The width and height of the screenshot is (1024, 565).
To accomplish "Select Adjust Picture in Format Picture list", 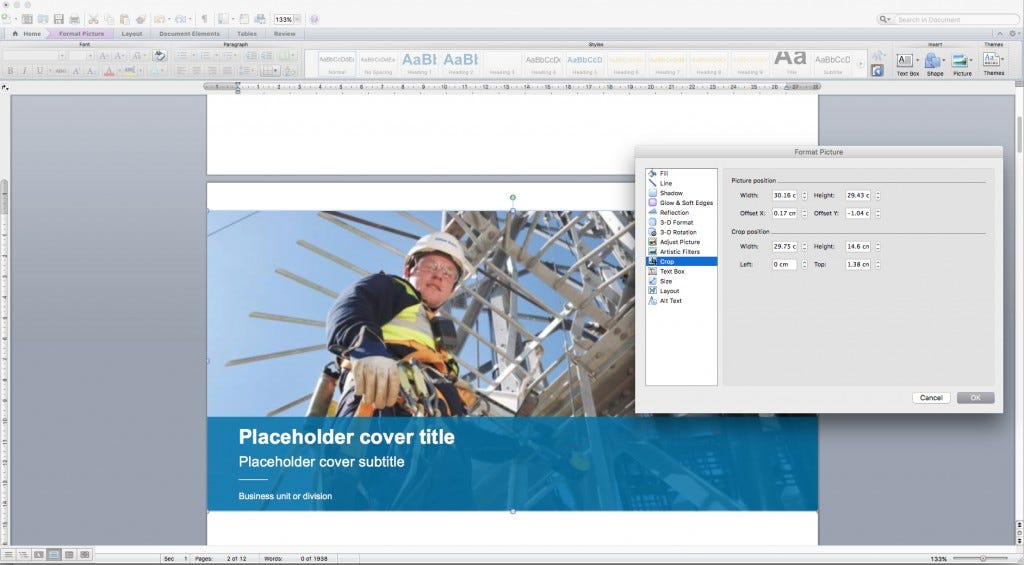I will pos(680,242).
